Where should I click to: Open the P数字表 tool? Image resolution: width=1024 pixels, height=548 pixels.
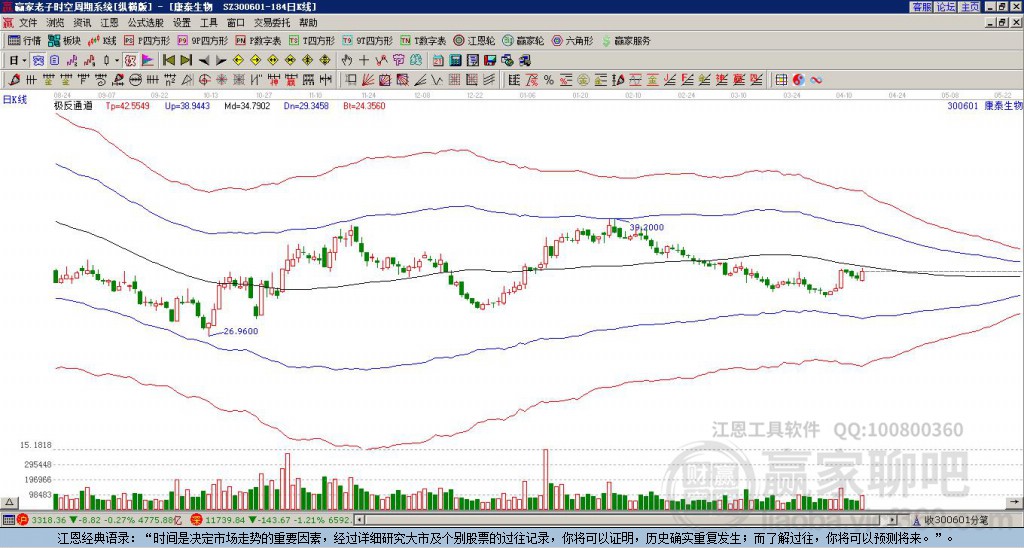259,40
